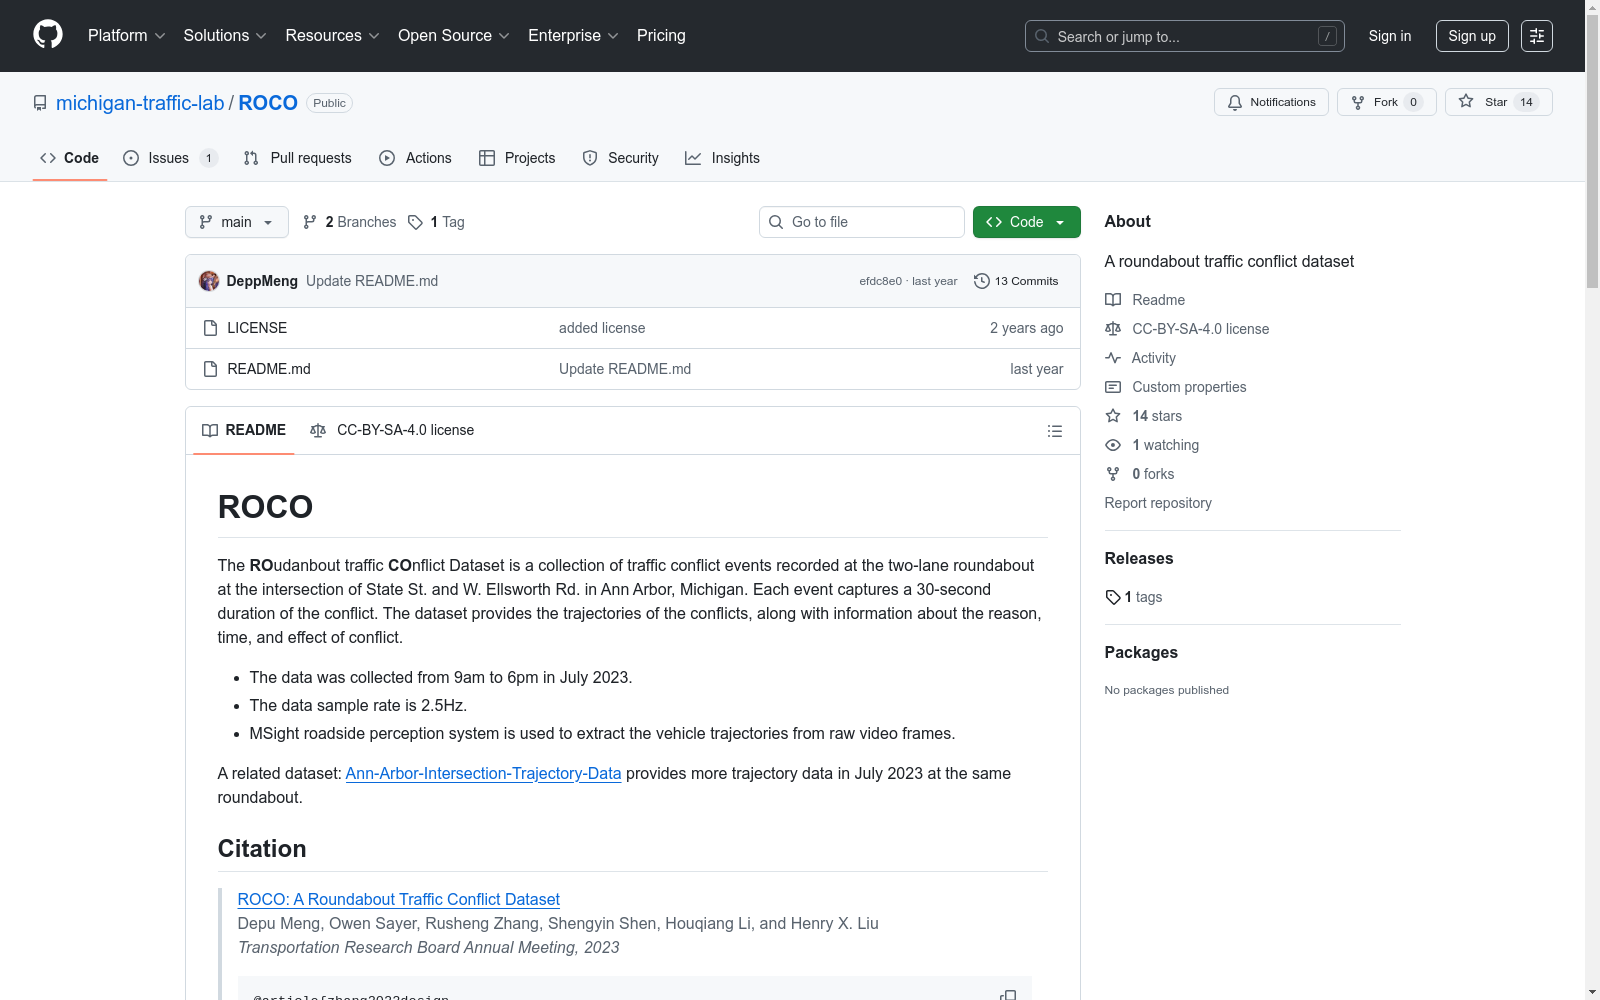Open the Ann-Arbor-Intersection-Trajectory-Data link
The image size is (1600, 1000).
(483, 773)
